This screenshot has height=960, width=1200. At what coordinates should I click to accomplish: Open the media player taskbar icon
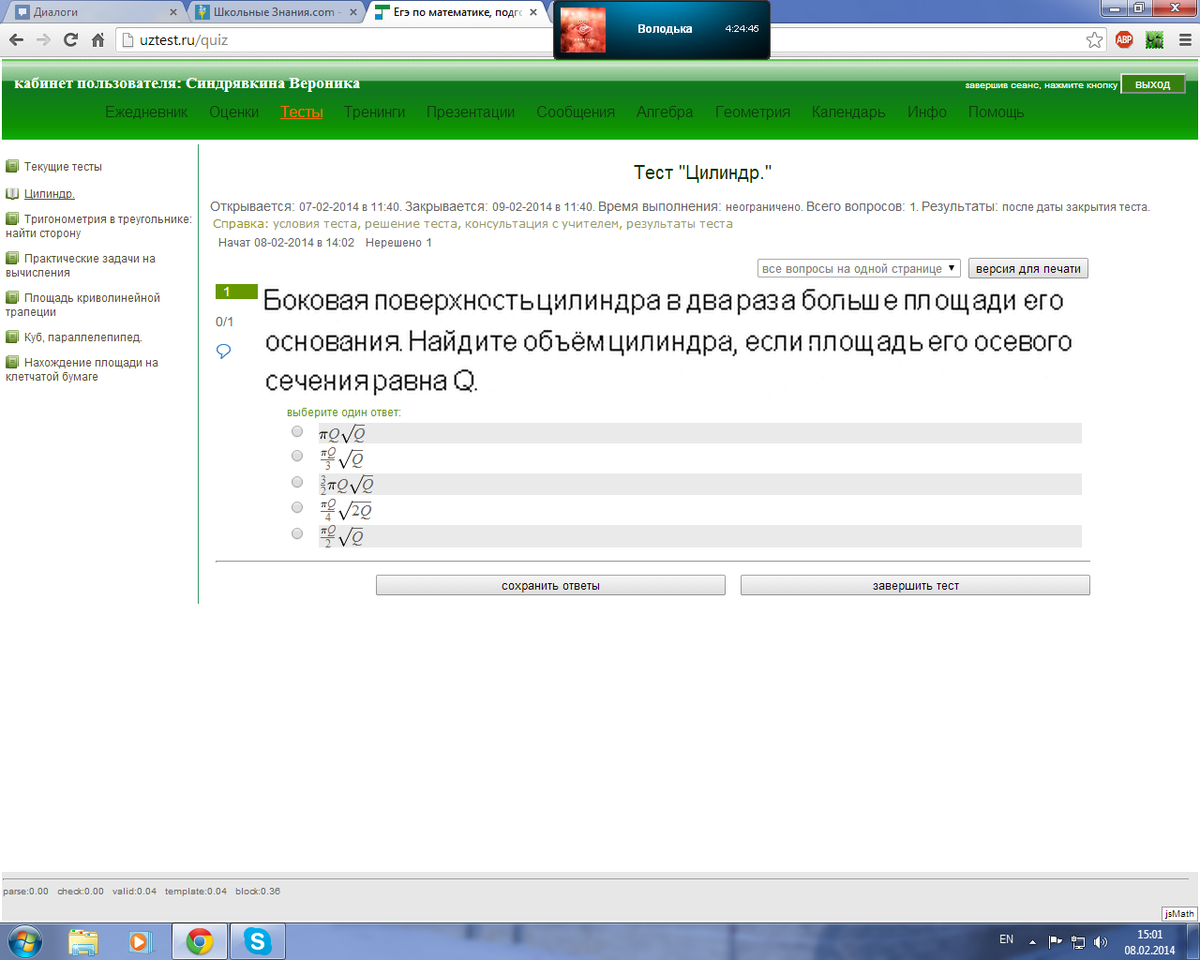point(140,941)
